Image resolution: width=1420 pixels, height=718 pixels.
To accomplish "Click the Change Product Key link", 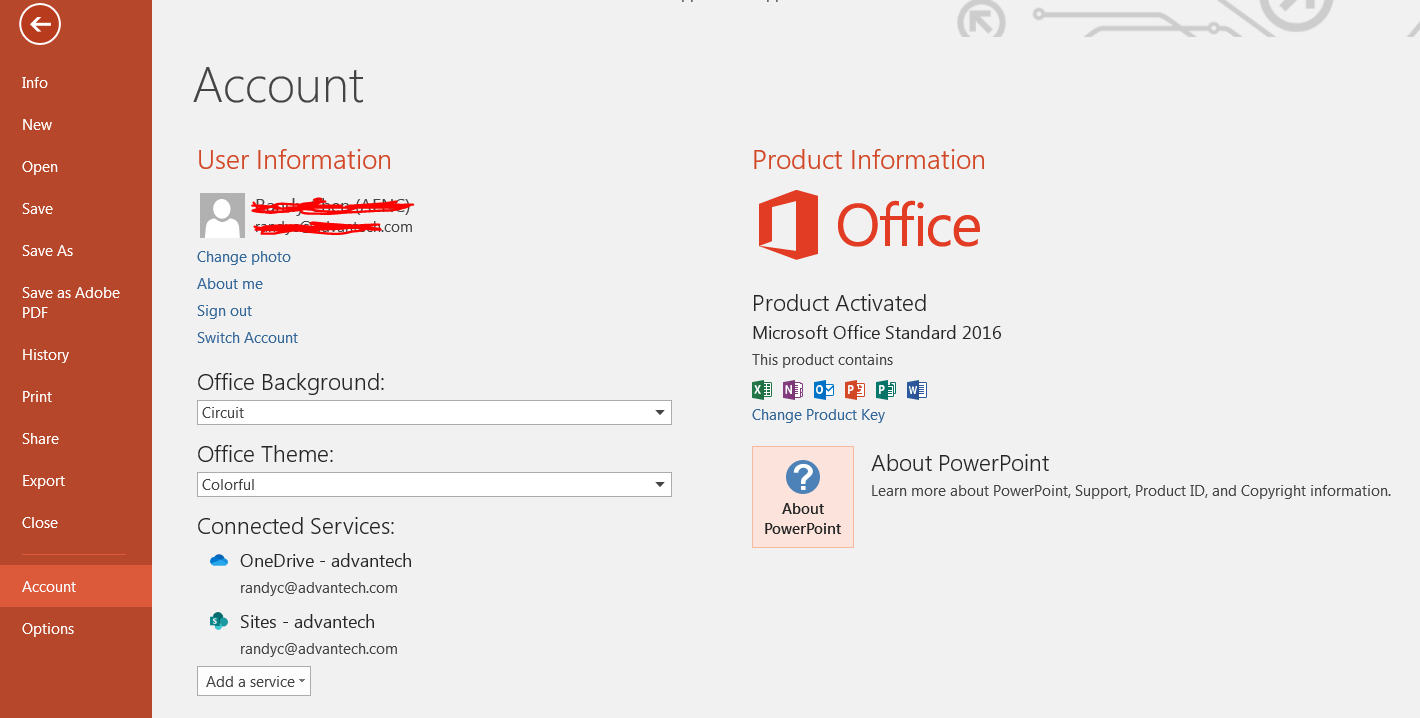I will 818,415.
